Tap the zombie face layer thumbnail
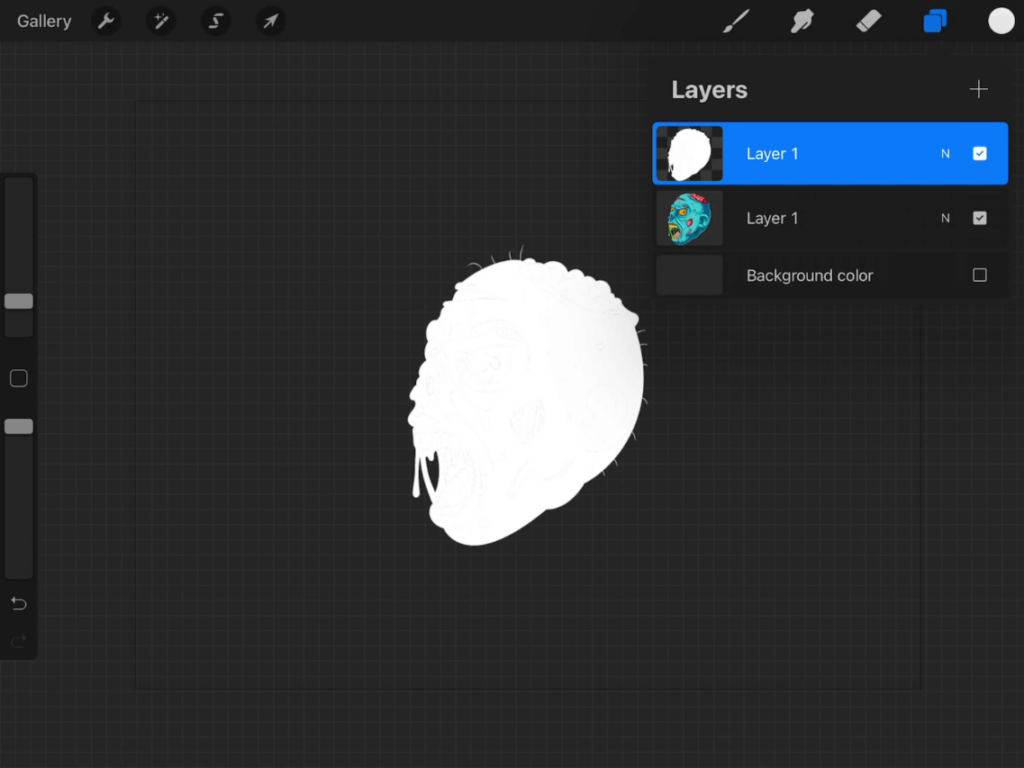 pos(689,217)
